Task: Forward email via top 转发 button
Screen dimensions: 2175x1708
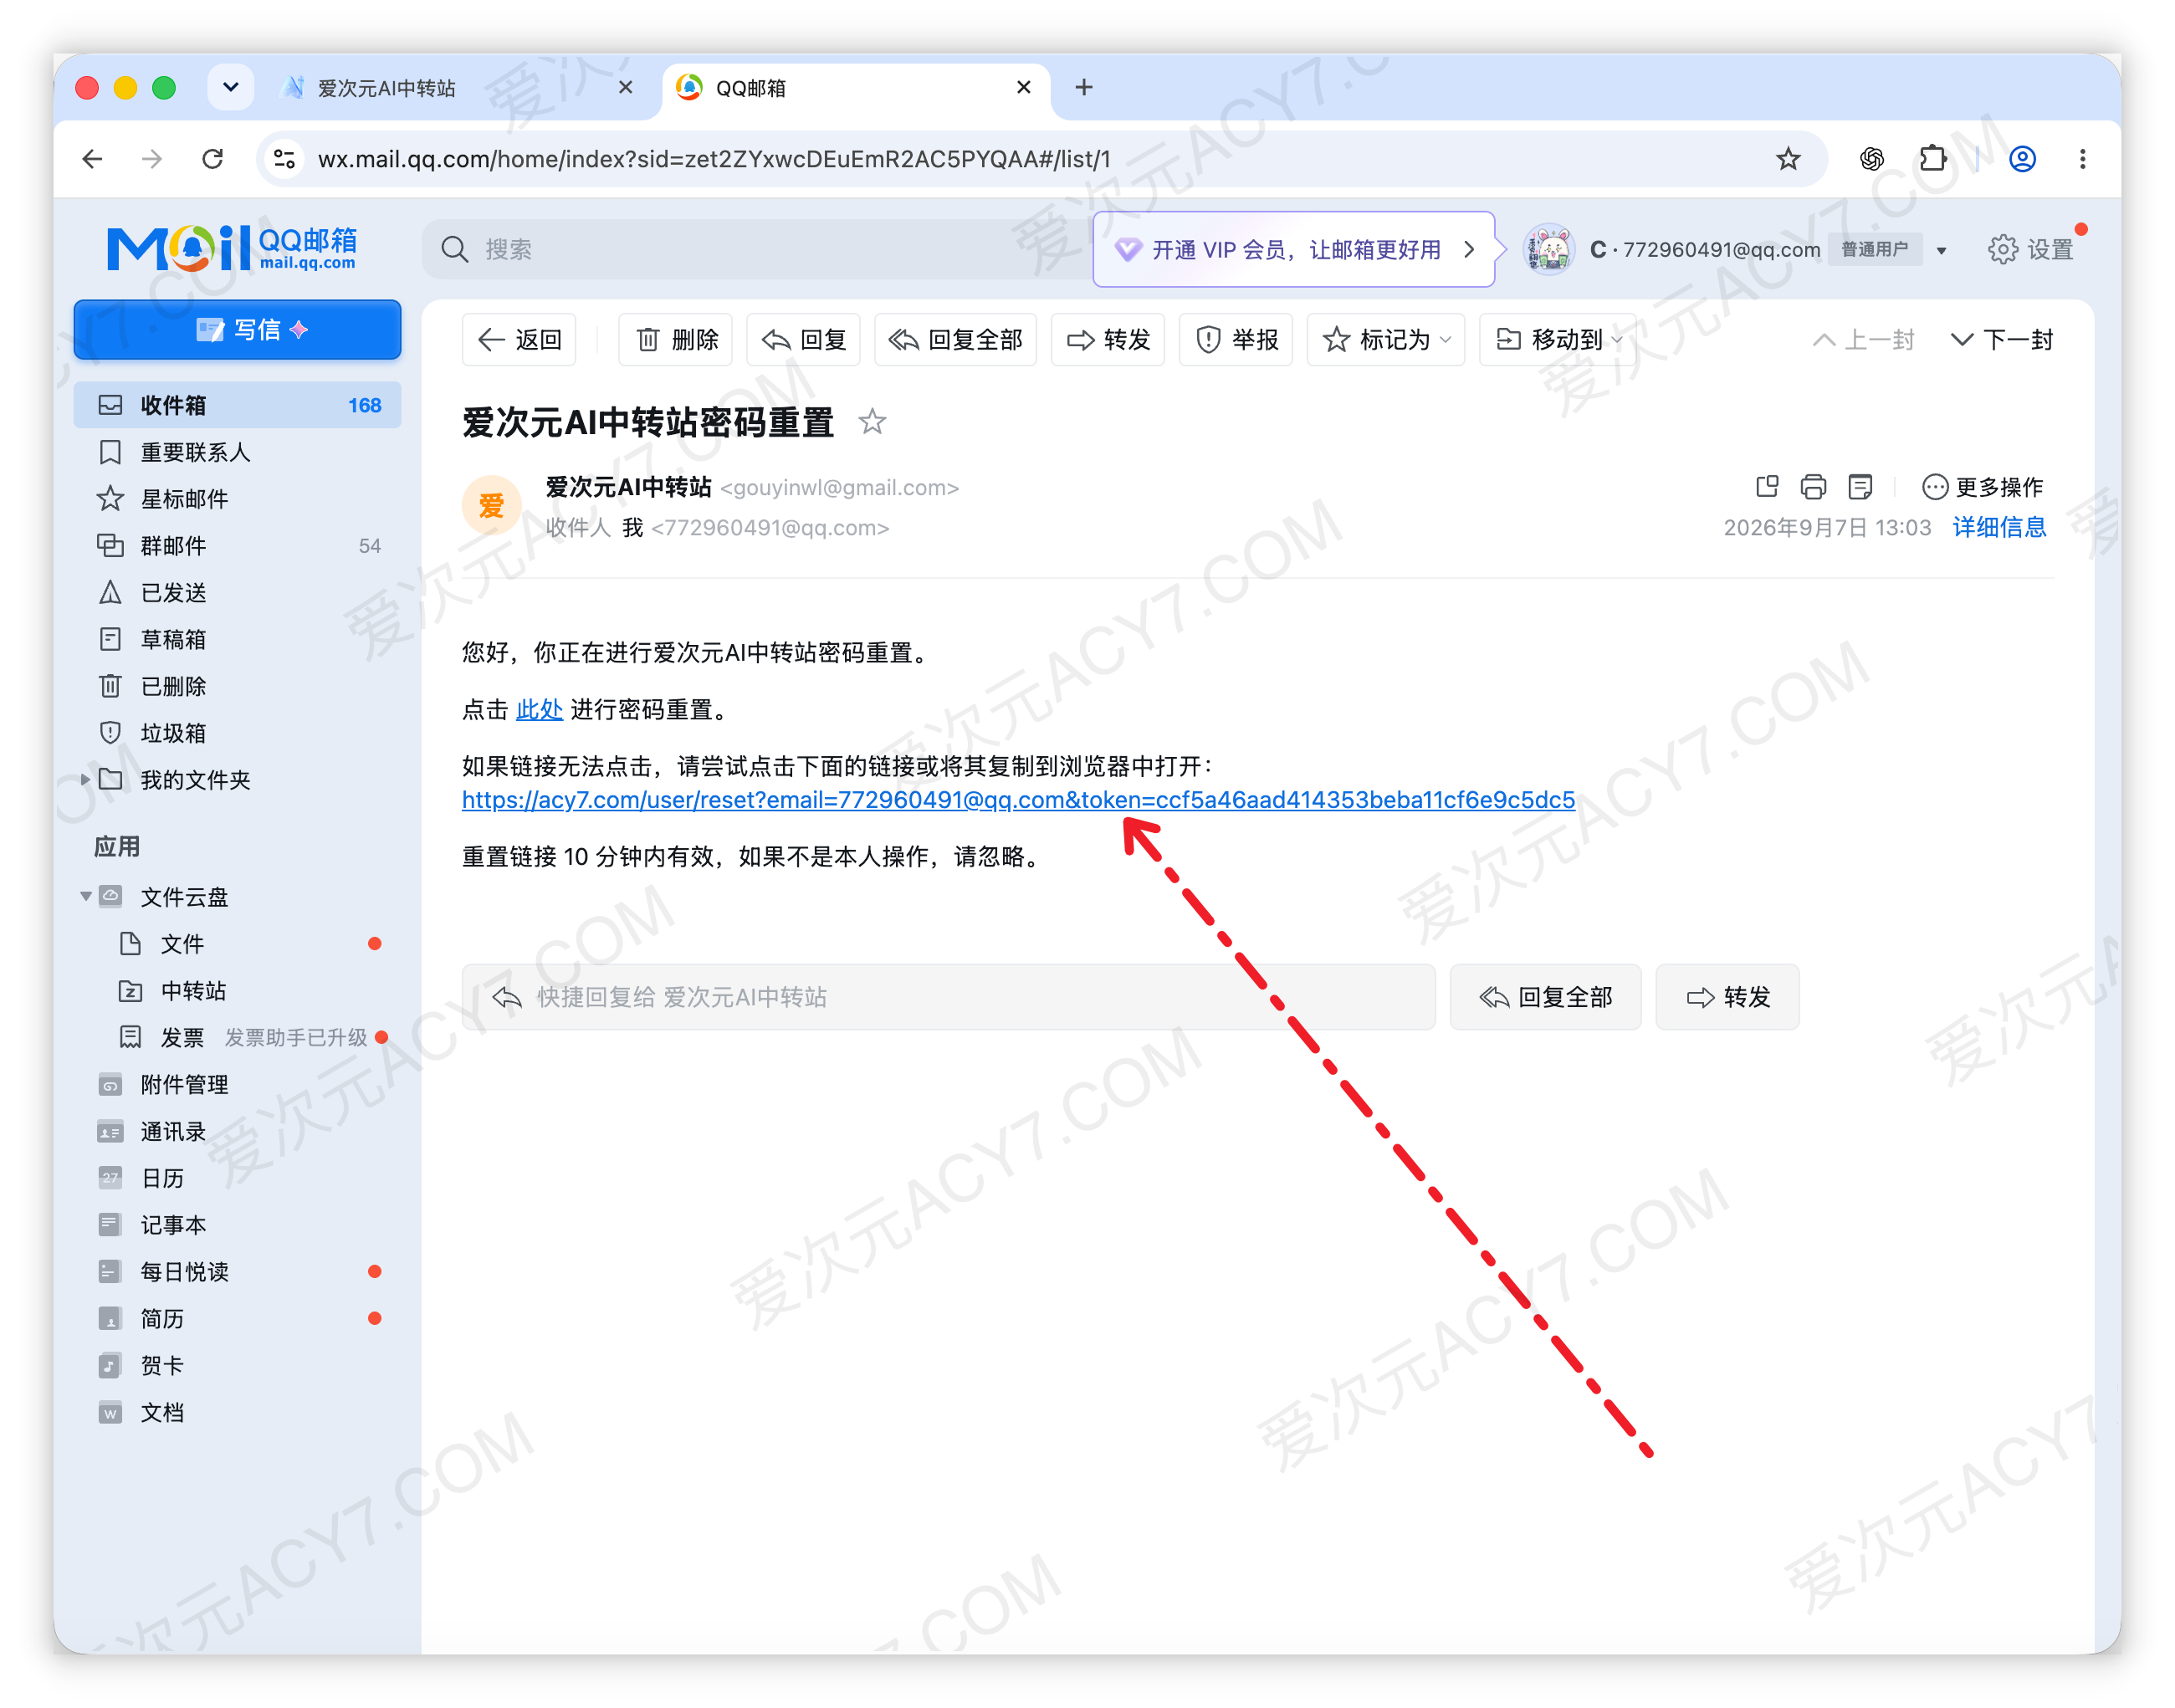Action: [1108, 340]
